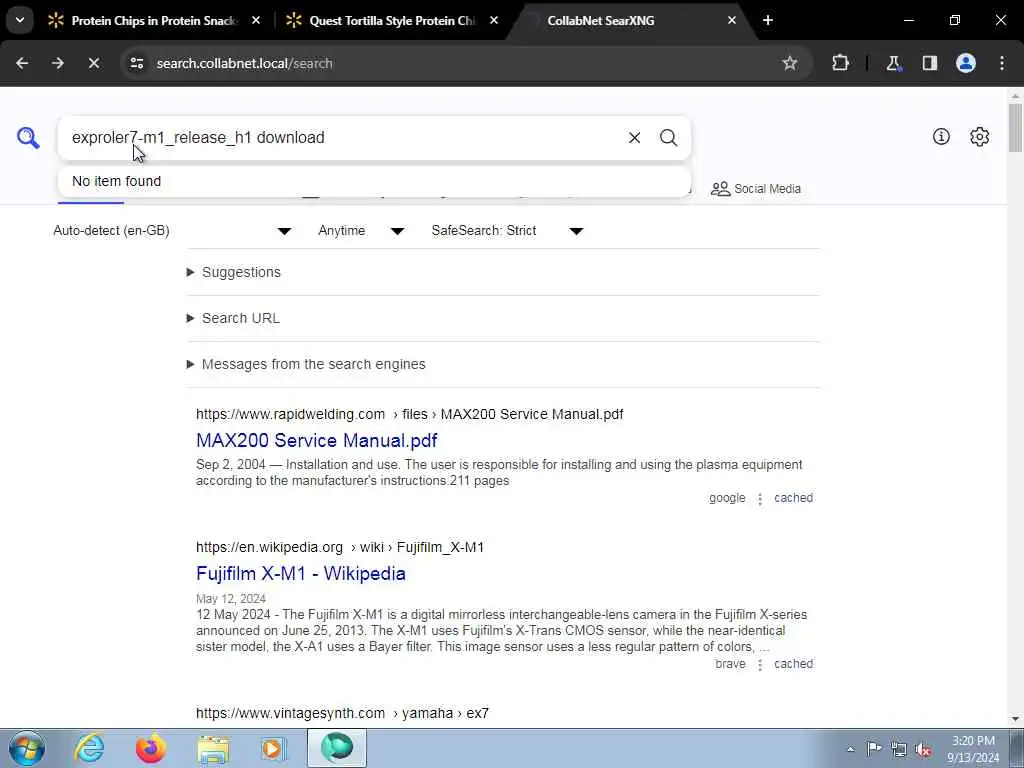Image resolution: width=1024 pixels, height=768 pixels.
Task: Open the Windows Start button
Action: pos(26,748)
